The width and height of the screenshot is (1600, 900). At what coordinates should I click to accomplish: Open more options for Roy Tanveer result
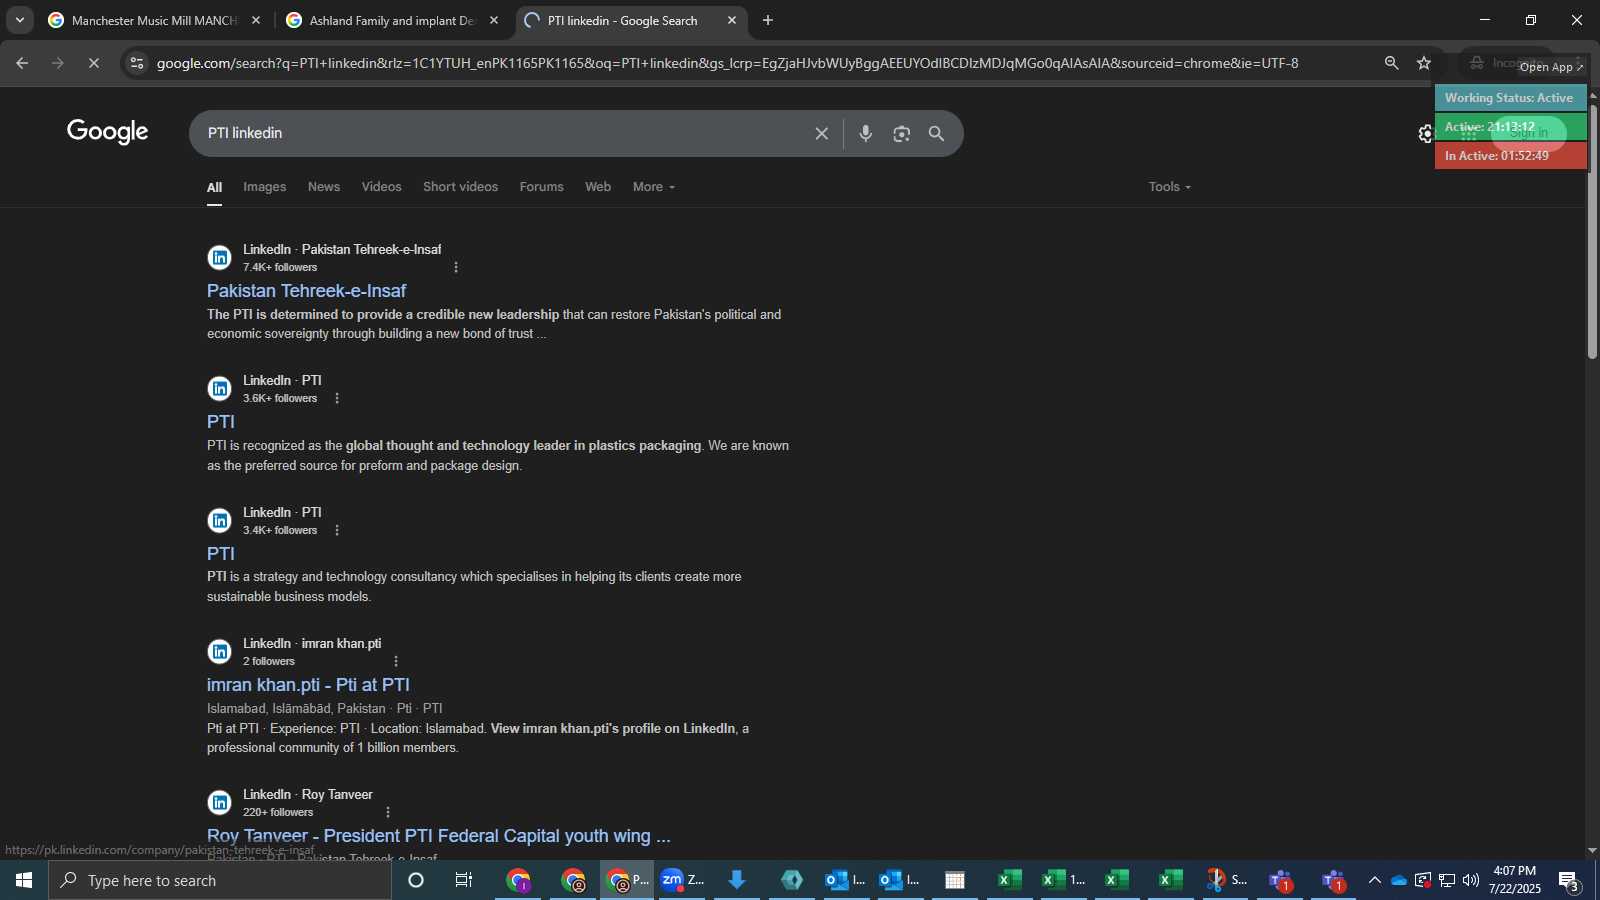[x=388, y=812]
